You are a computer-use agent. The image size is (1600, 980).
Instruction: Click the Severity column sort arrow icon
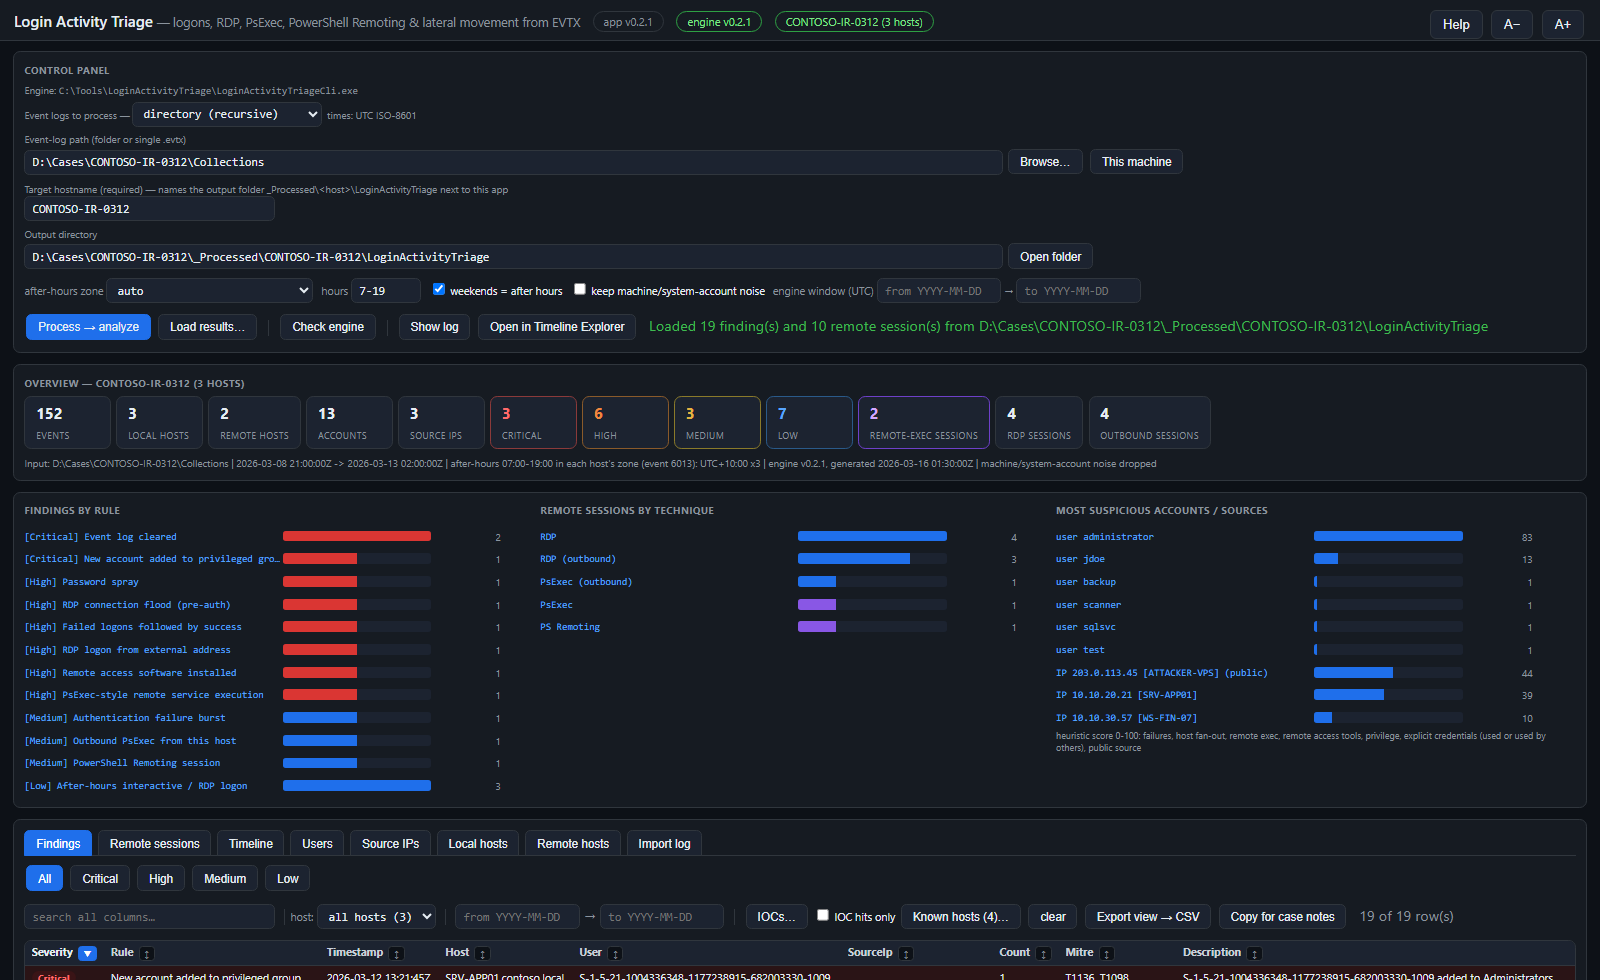click(87, 954)
